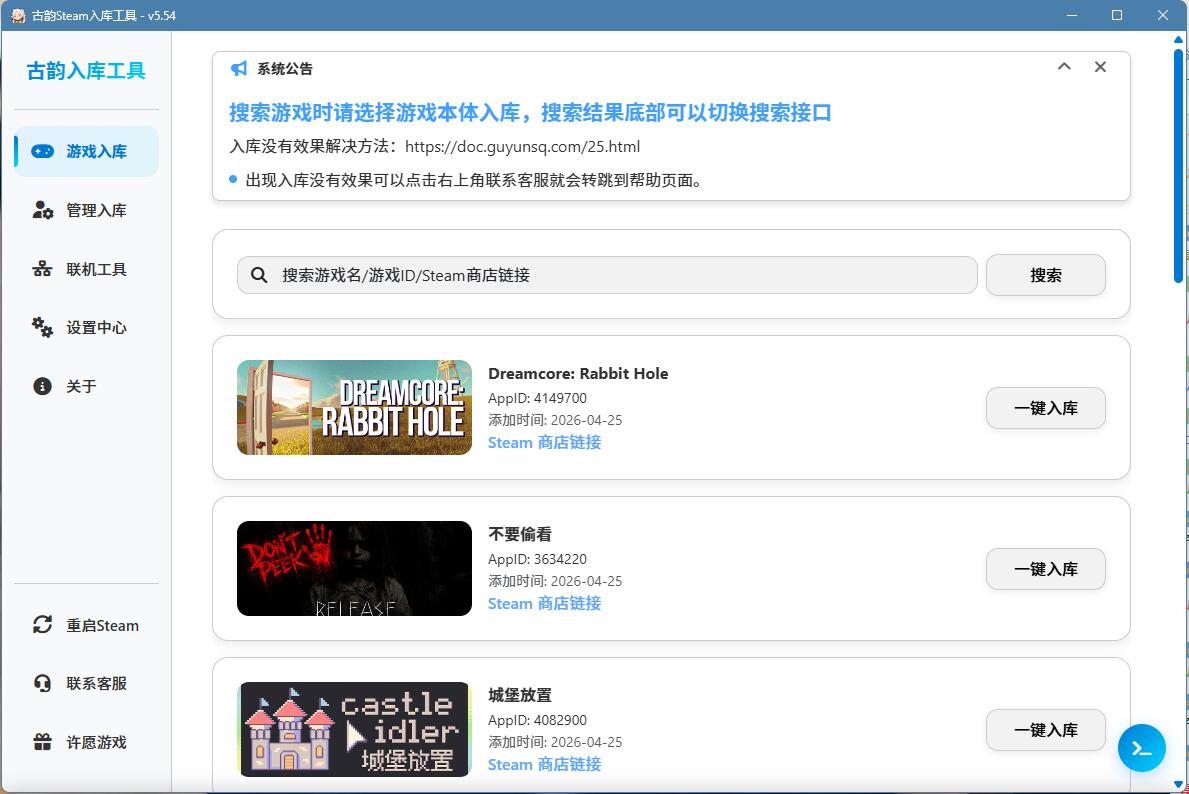Viewport: 1189px width, 794px height.
Task: Click the scrollbar down arrow
Action: (1178, 784)
